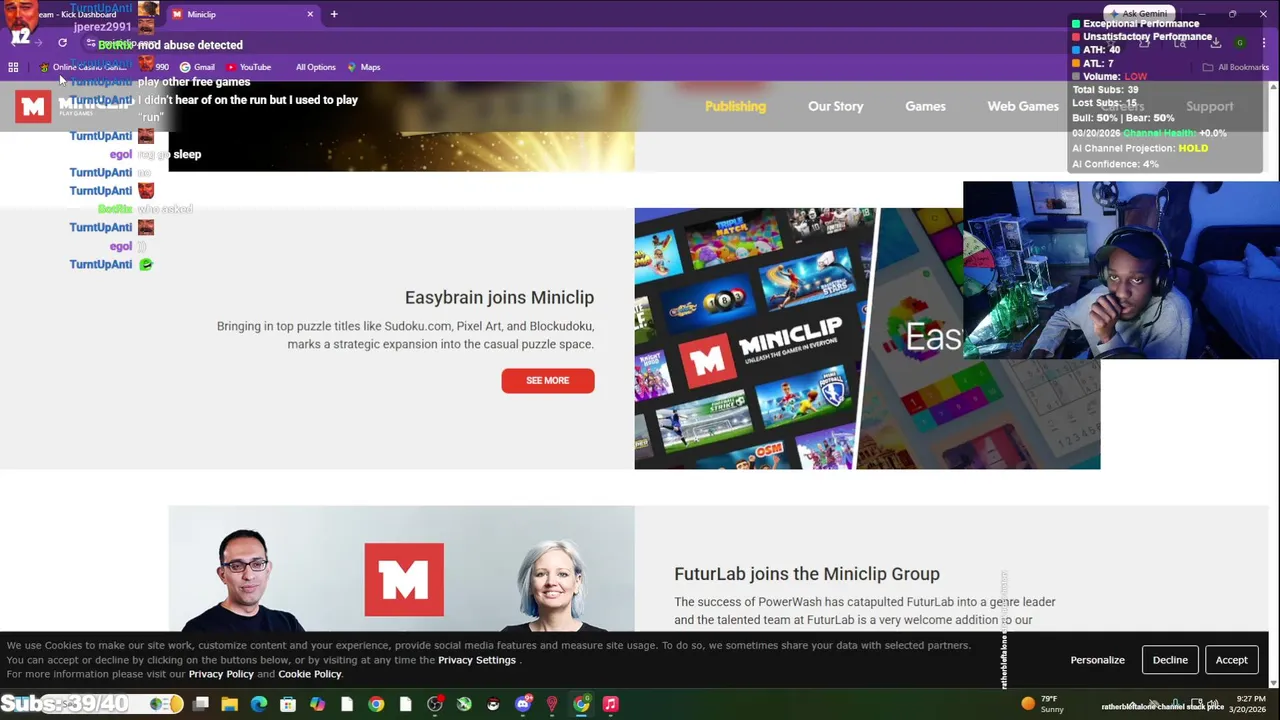Click chat message 'mod abuse detected'
Image resolution: width=1280 pixels, height=720 pixels.
190,45
